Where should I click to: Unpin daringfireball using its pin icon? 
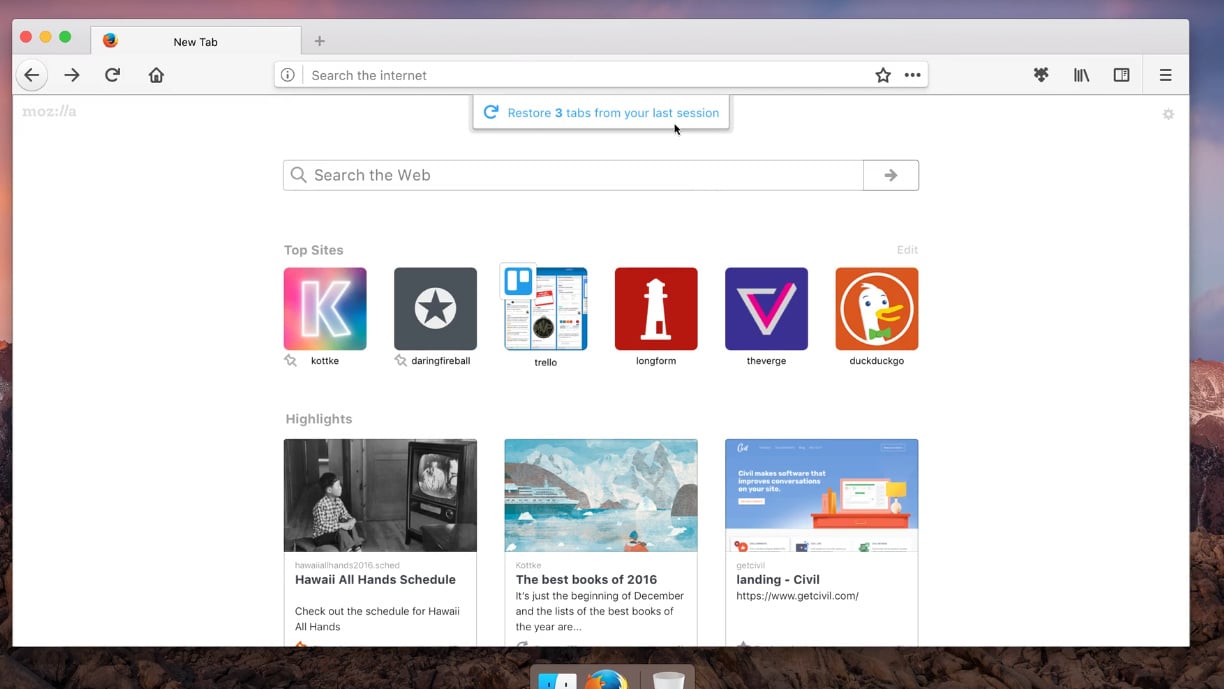coord(400,360)
